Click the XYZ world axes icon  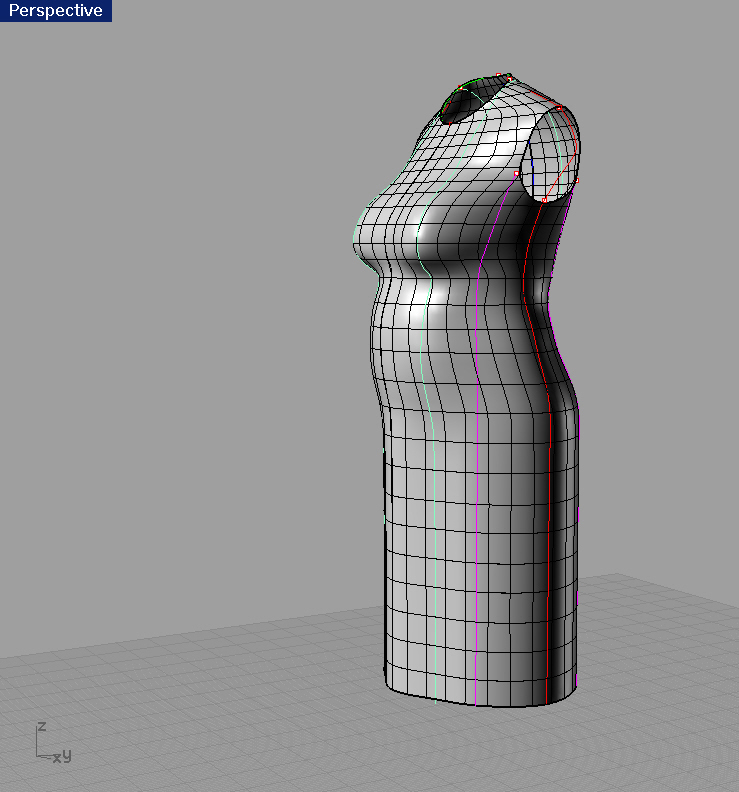[x=54, y=742]
